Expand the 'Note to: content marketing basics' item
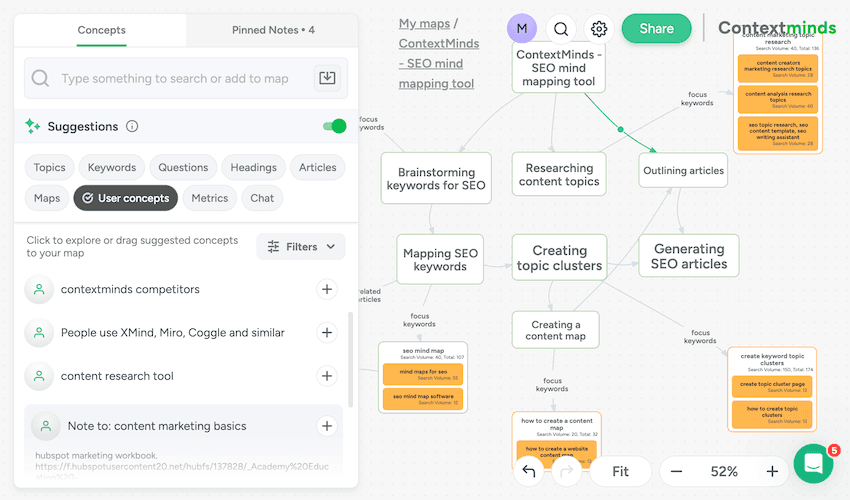The image size is (850, 500). 156,426
